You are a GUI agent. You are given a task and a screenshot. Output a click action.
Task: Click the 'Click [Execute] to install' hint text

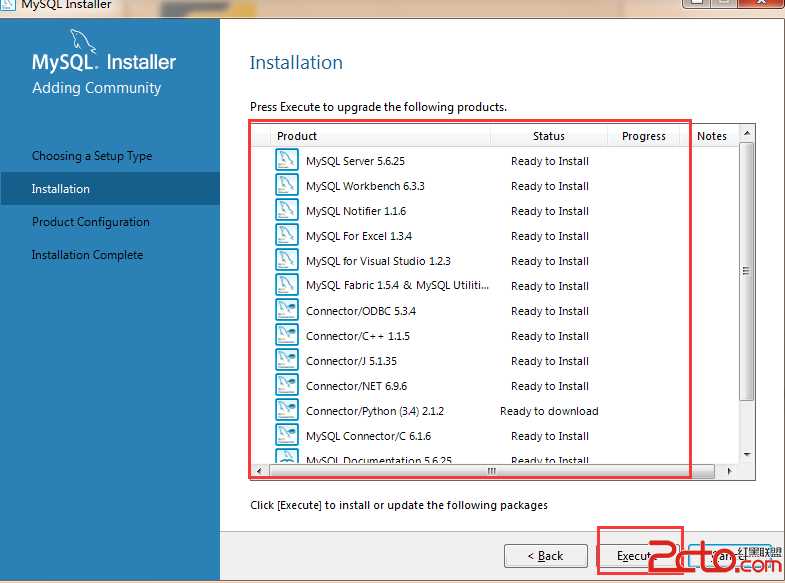(399, 505)
